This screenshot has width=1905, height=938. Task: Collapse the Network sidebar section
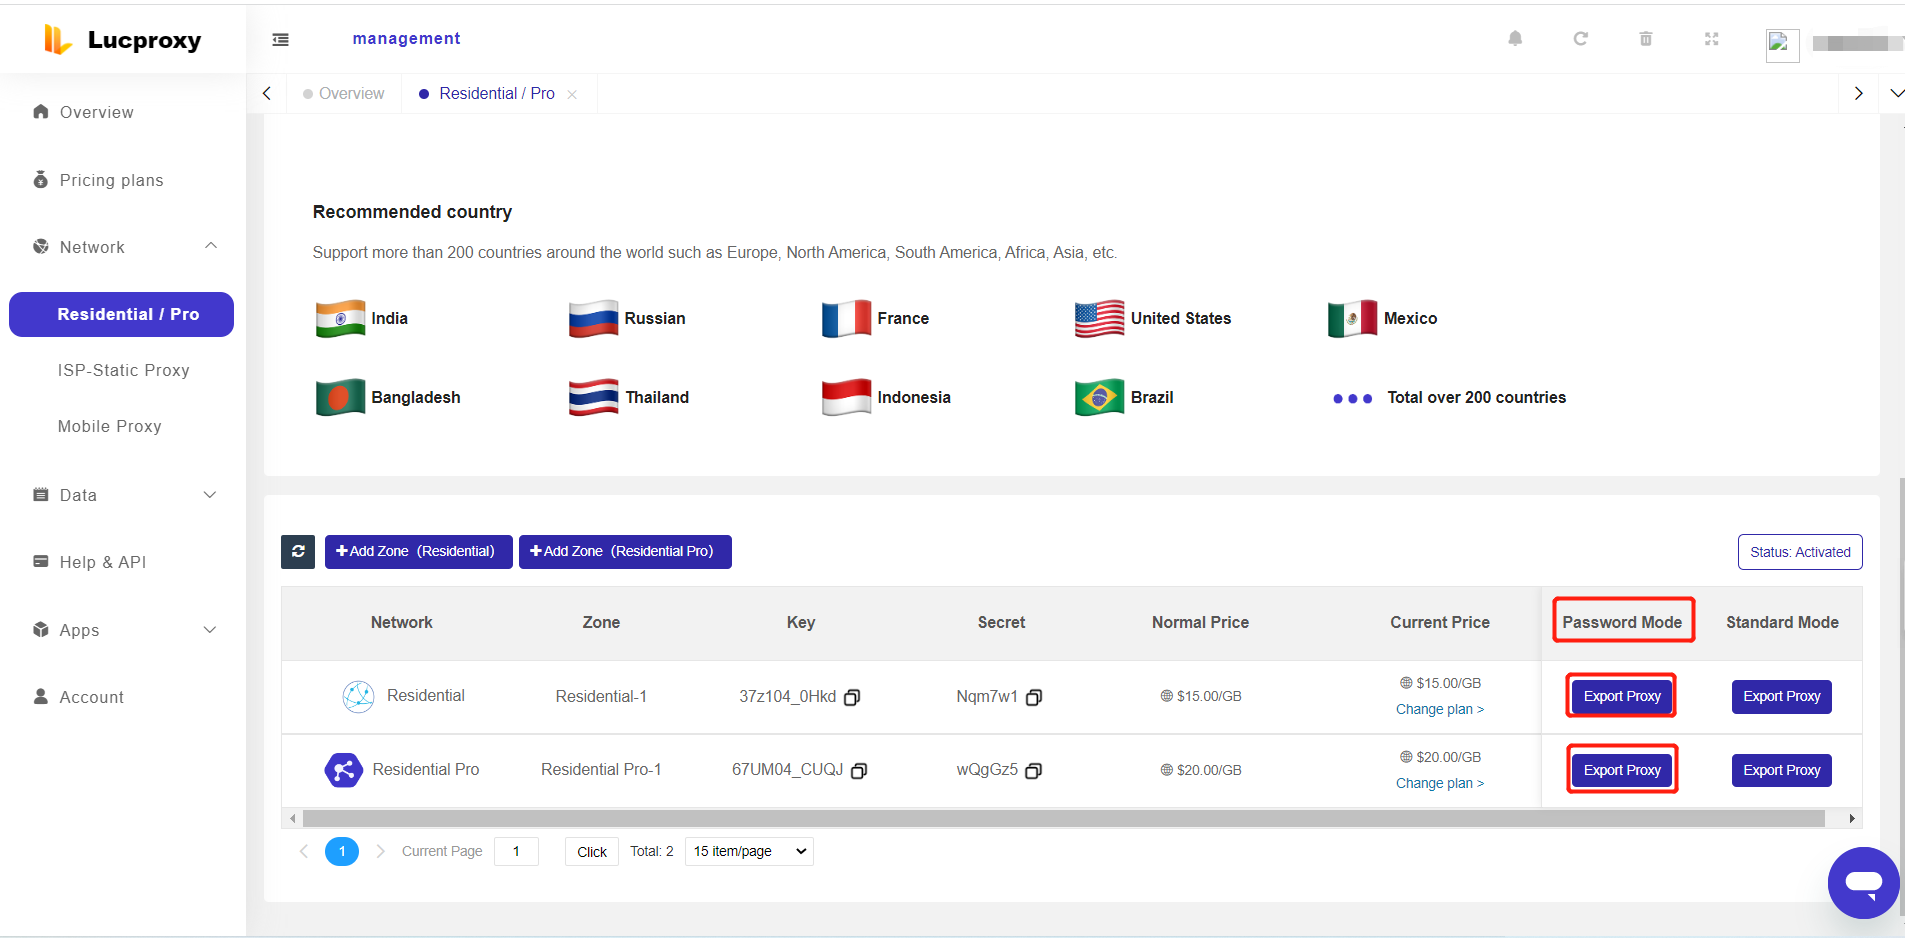coord(123,247)
